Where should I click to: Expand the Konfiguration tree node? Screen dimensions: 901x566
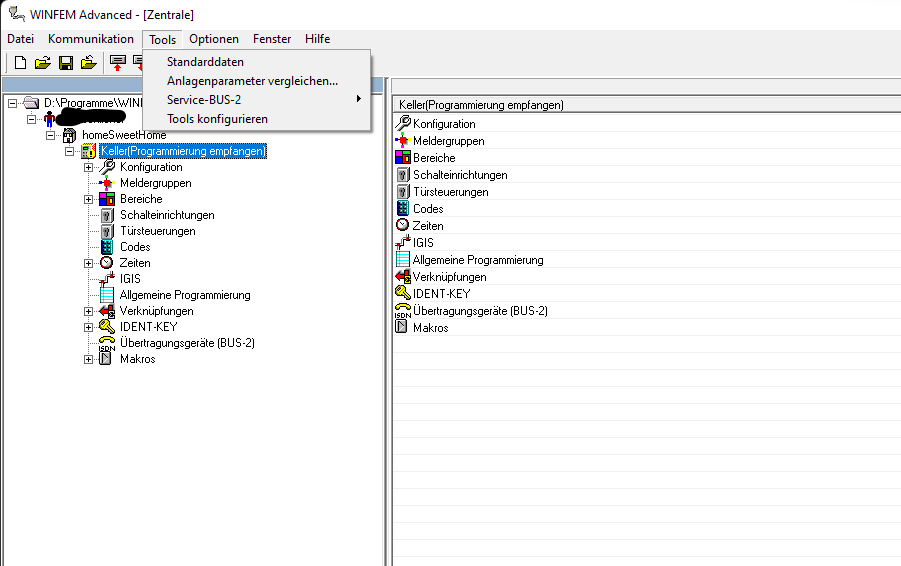click(x=88, y=167)
